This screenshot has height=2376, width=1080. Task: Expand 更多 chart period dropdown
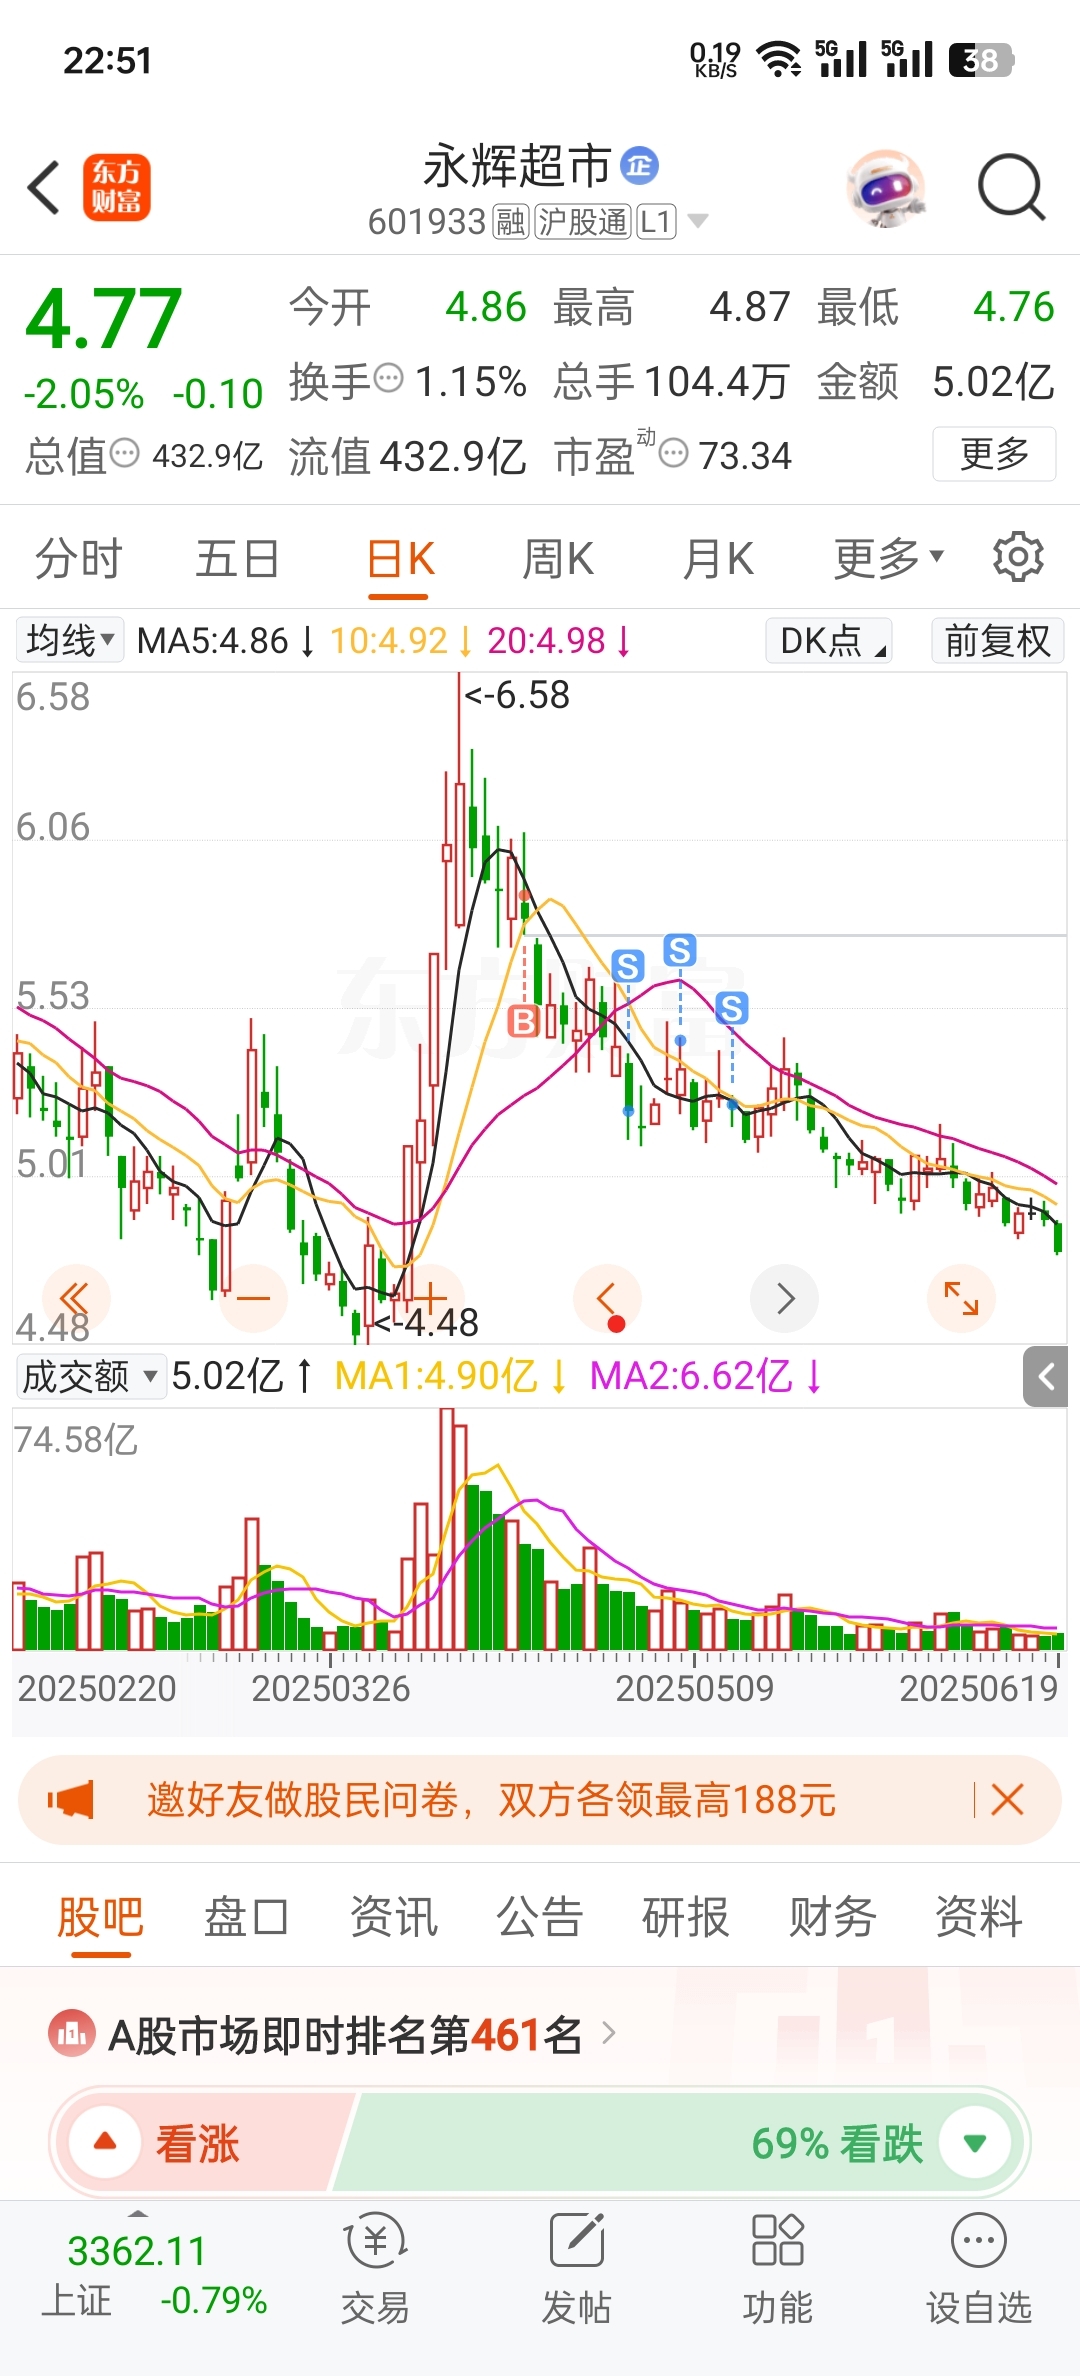[x=889, y=557]
